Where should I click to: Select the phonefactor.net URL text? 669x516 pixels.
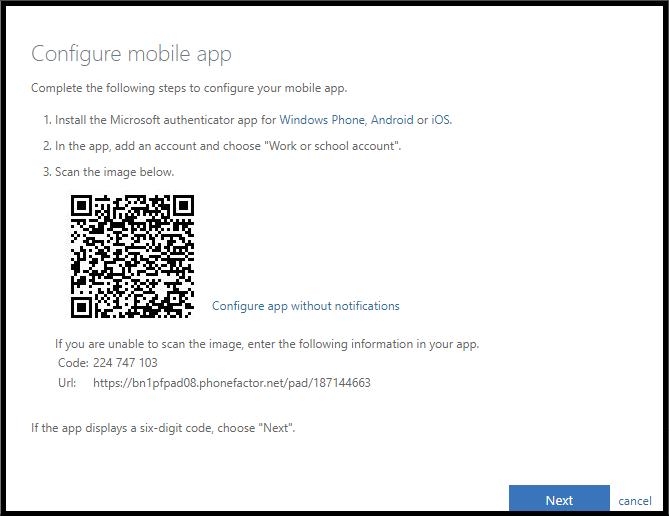tap(232, 383)
